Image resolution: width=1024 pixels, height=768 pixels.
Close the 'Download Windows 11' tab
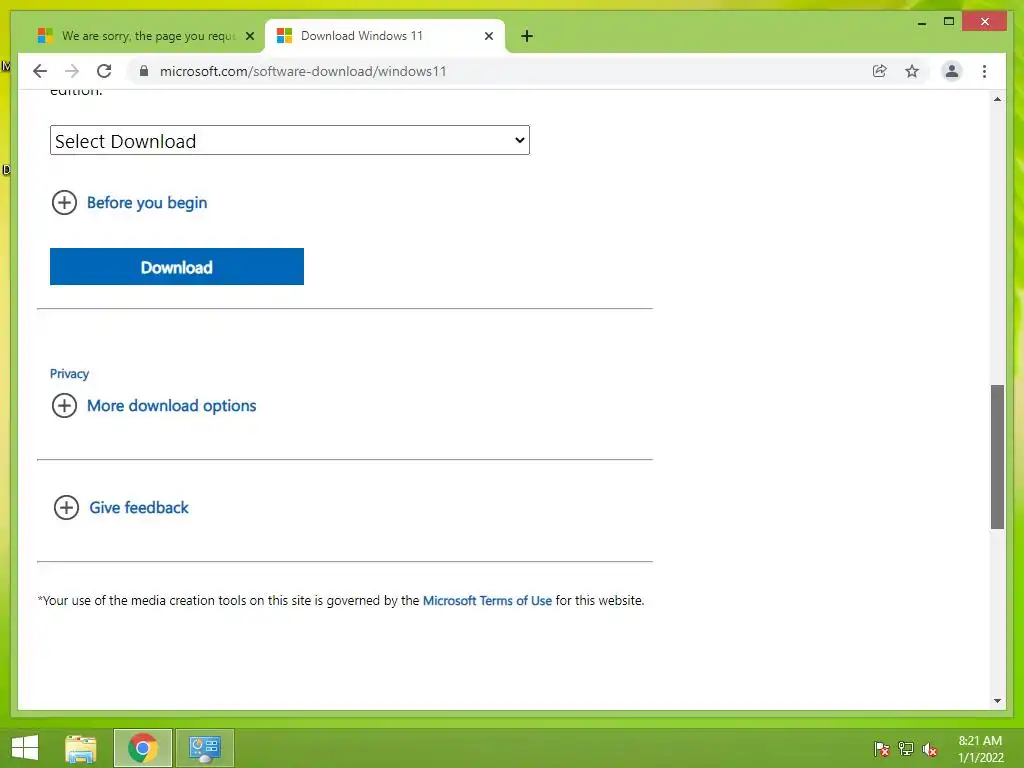click(x=488, y=36)
